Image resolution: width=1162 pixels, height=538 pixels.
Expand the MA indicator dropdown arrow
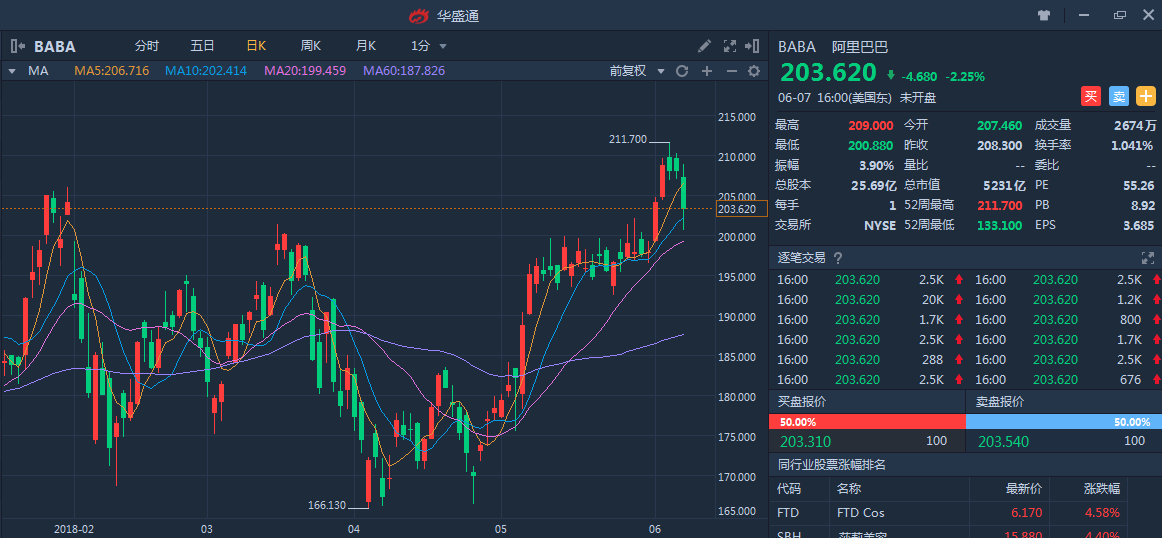[13, 71]
